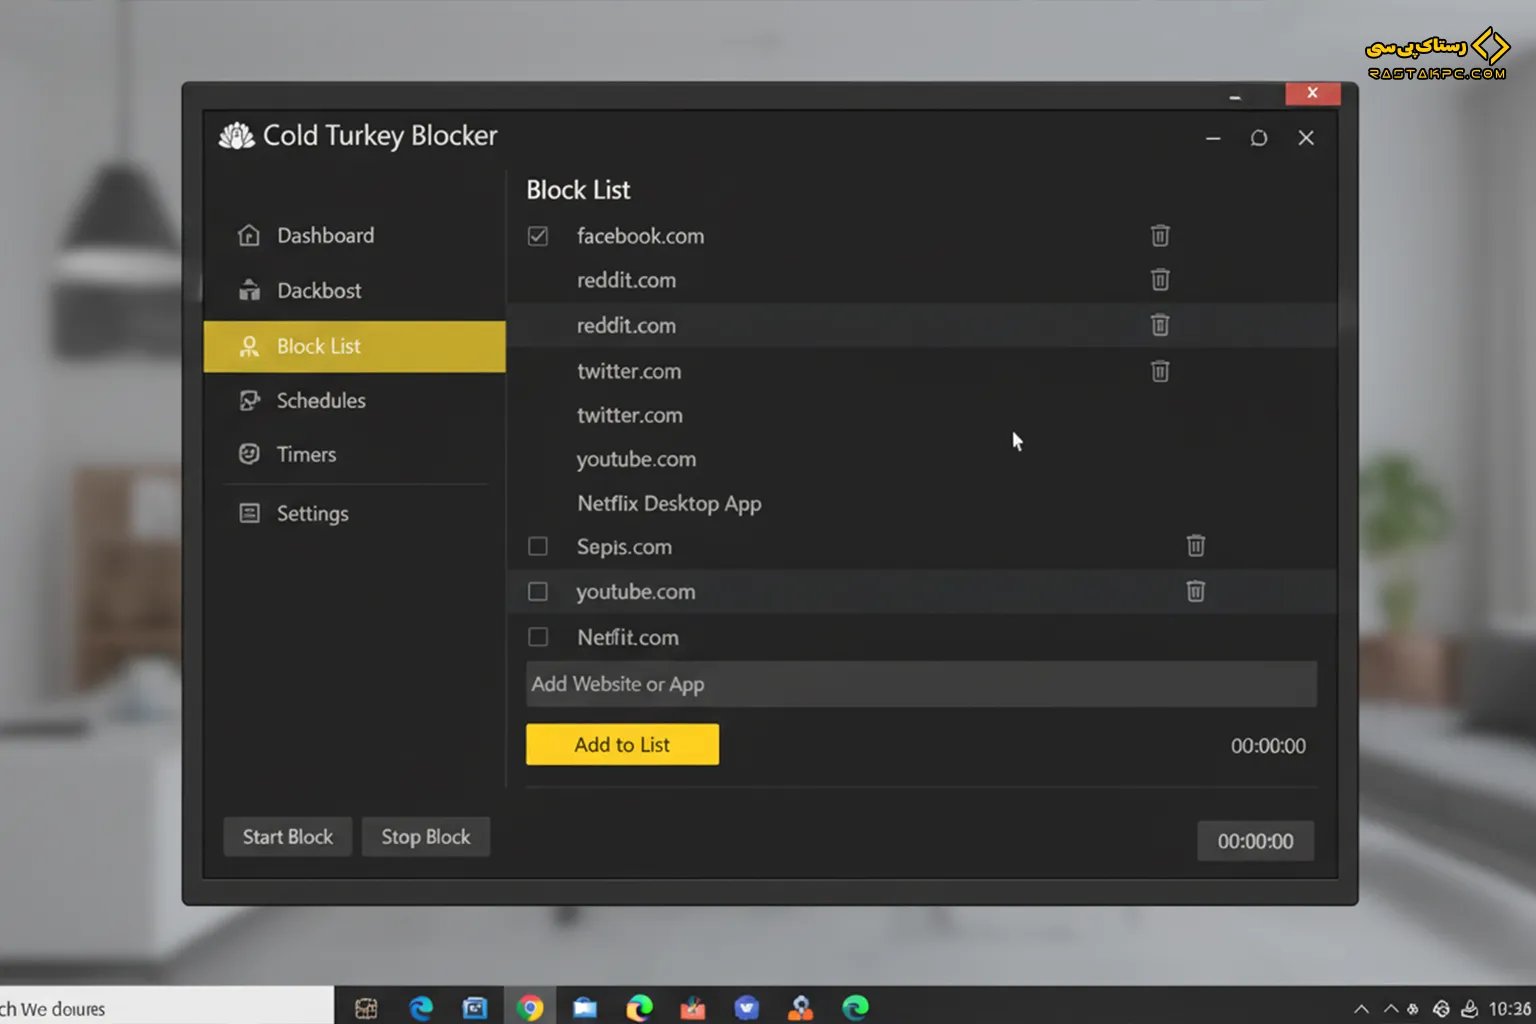Select the facebook.com list entry
Image resolution: width=1536 pixels, height=1024 pixels.
point(640,236)
